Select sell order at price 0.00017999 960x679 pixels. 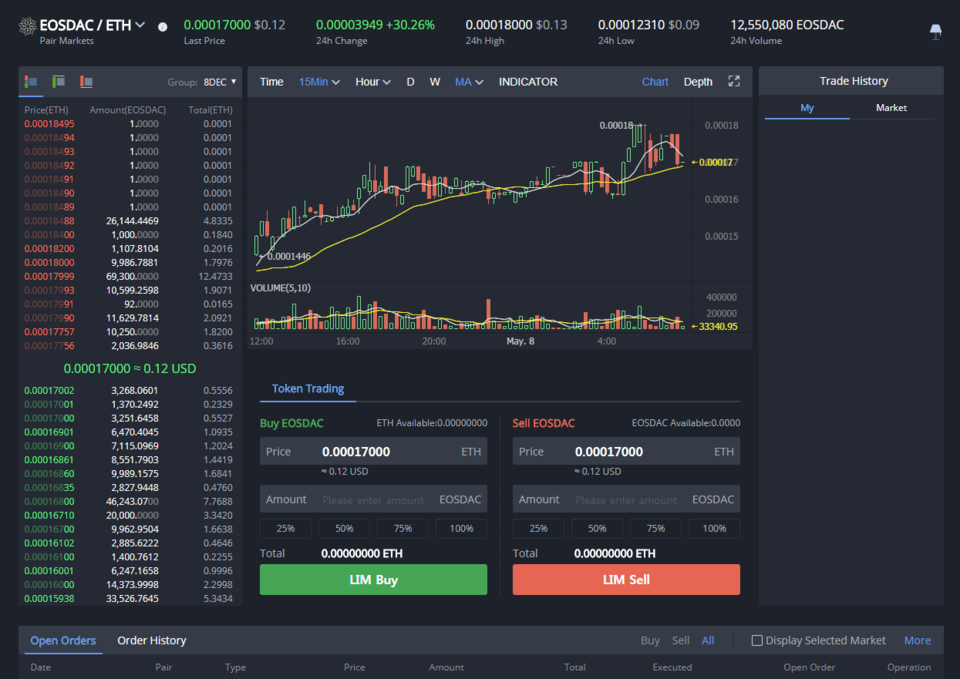tap(129, 276)
